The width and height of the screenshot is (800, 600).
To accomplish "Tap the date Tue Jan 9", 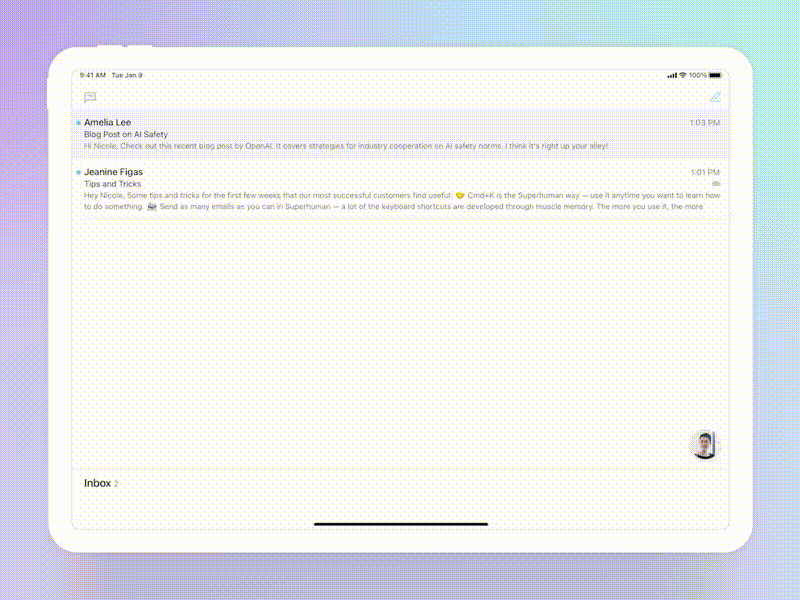I will coord(127,75).
